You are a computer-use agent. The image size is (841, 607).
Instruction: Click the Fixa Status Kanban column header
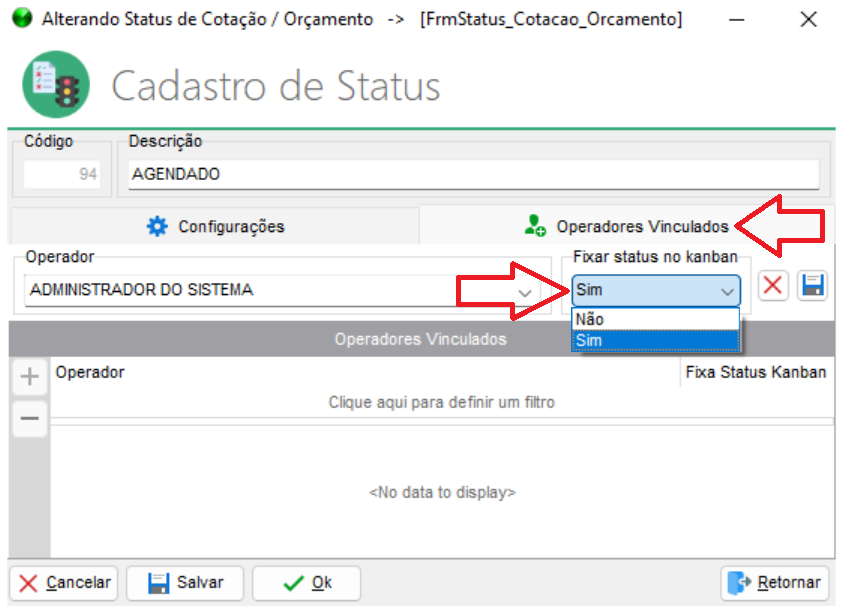point(755,372)
